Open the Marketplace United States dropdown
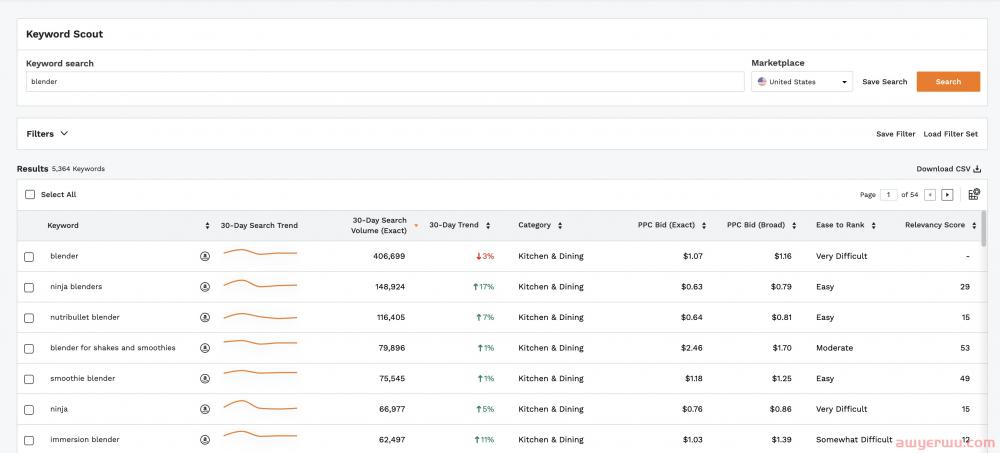Screen dimensions: 1000x453 tap(802, 82)
